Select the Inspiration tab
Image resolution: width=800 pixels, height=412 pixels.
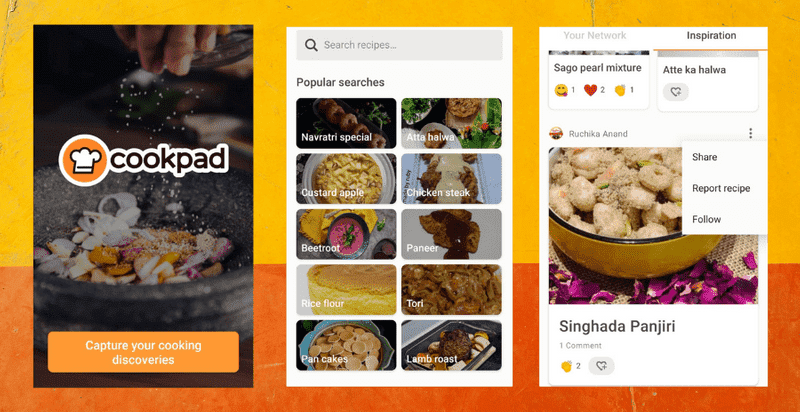pos(711,36)
